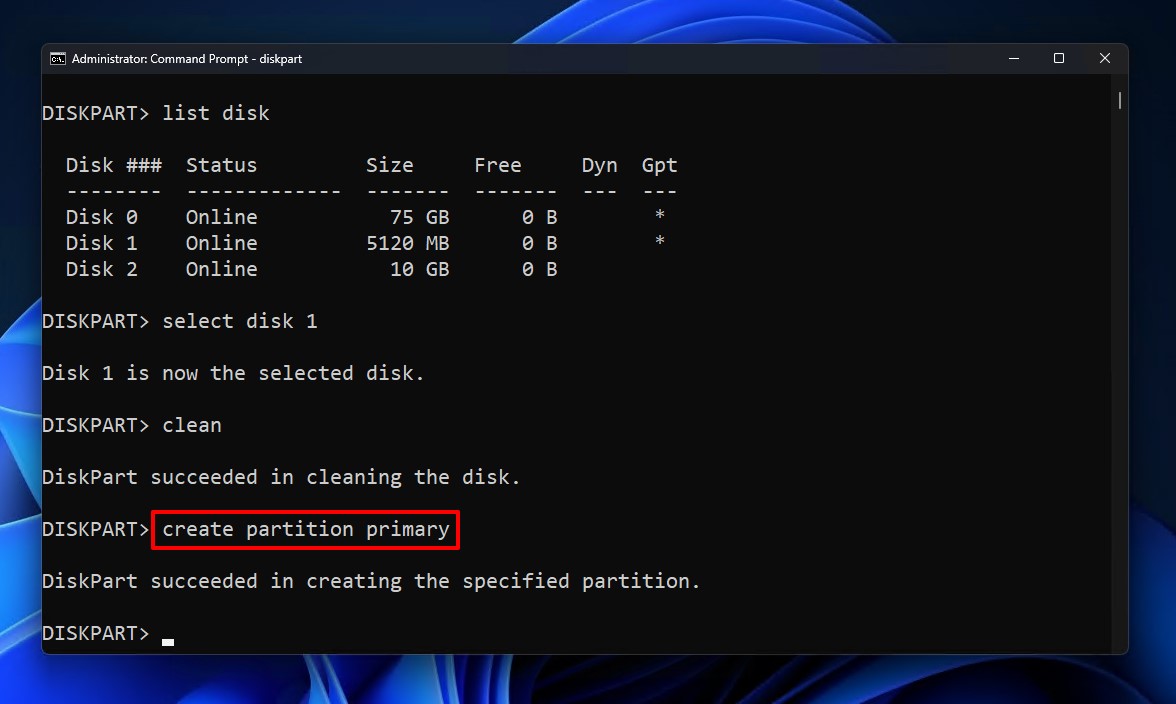Click the vertical scrollbar thumb
This screenshot has height=704, width=1176.
1120,101
